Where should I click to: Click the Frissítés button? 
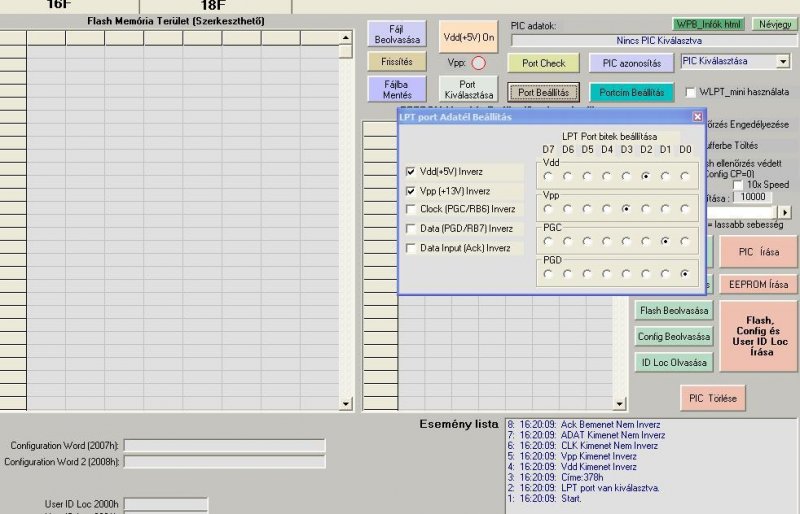coord(397,62)
